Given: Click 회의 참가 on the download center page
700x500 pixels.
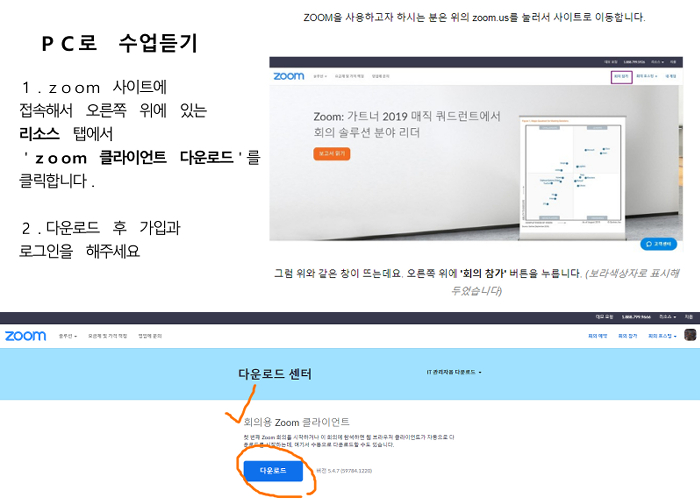Looking at the screenshot, I should pyautogui.click(x=628, y=336).
